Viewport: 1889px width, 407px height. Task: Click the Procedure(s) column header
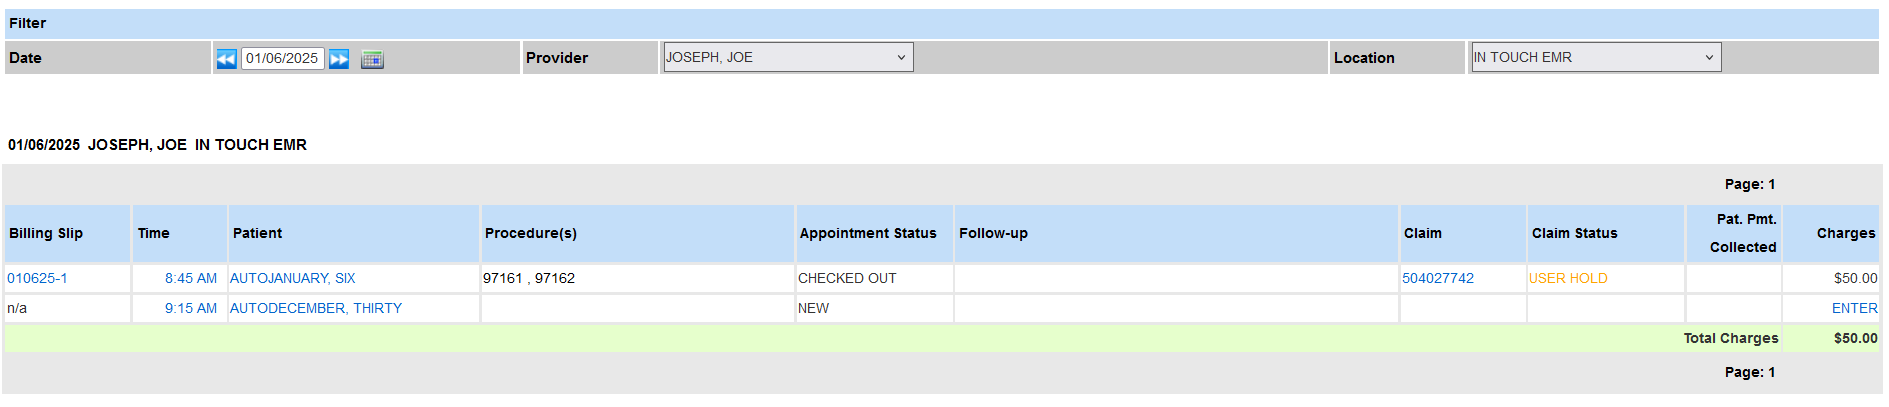[x=531, y=233]
